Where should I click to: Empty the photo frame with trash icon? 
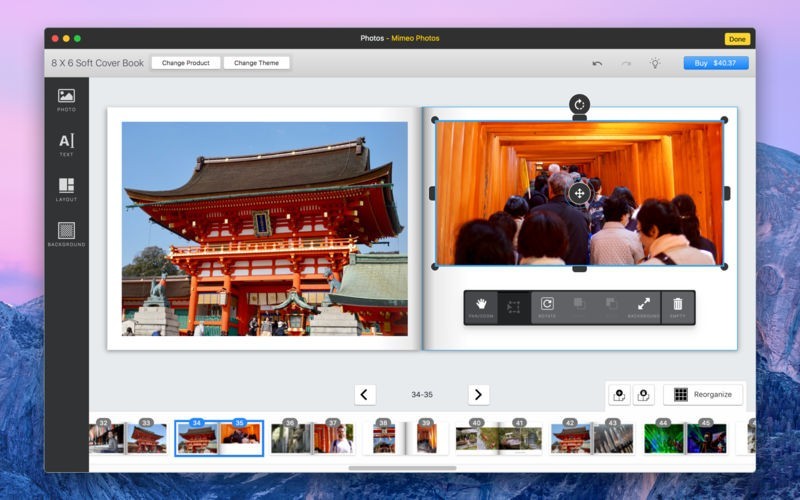(x=677, y=306)
